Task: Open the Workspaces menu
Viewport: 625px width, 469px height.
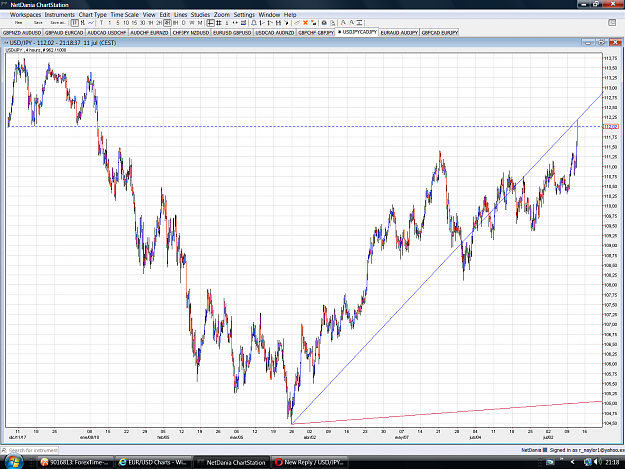Action: (x=26, y=15)
